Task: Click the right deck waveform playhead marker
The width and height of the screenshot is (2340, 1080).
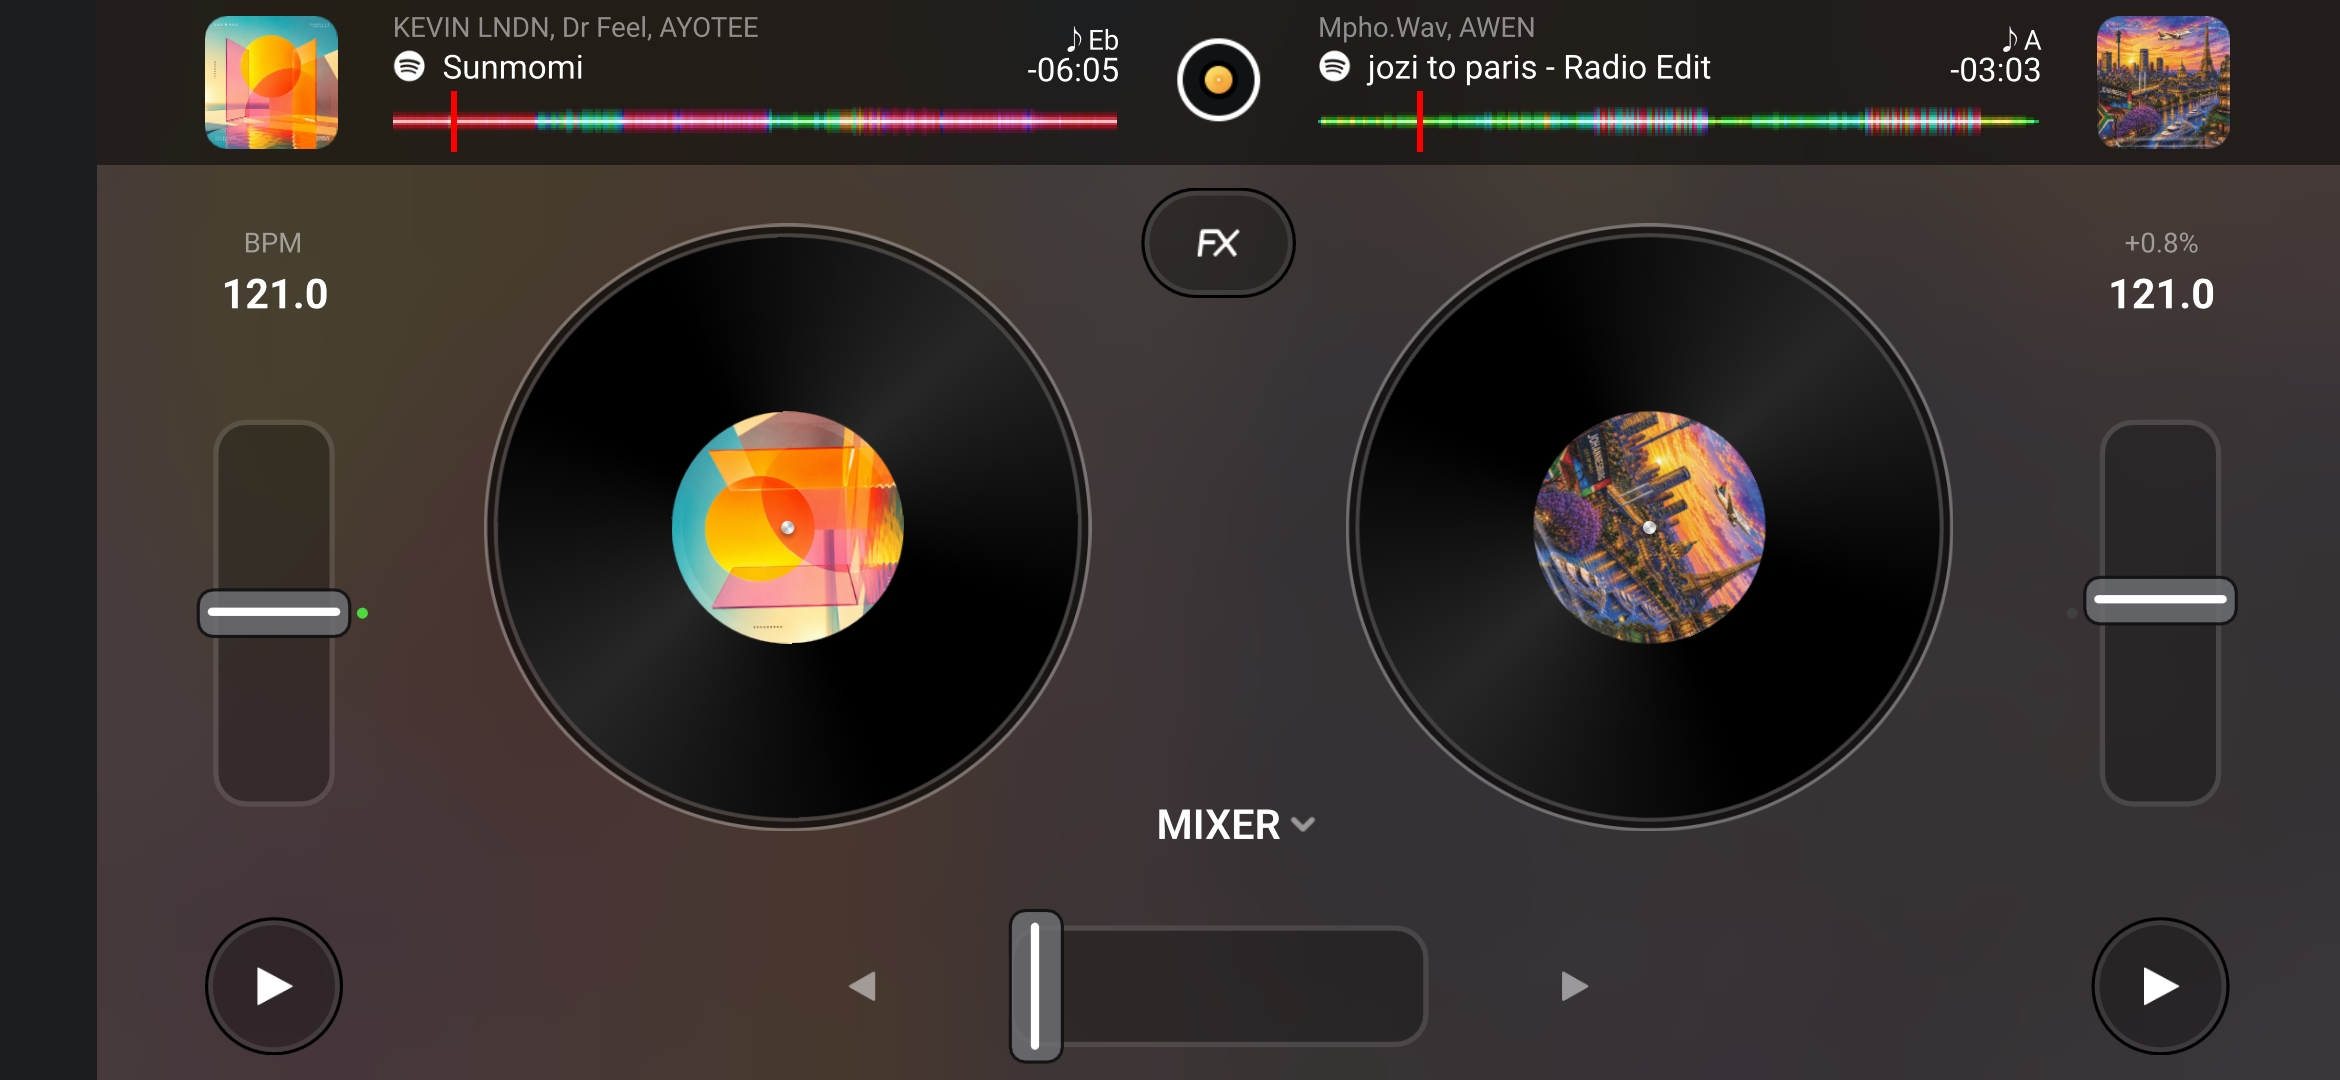Action: [1419, 121]
